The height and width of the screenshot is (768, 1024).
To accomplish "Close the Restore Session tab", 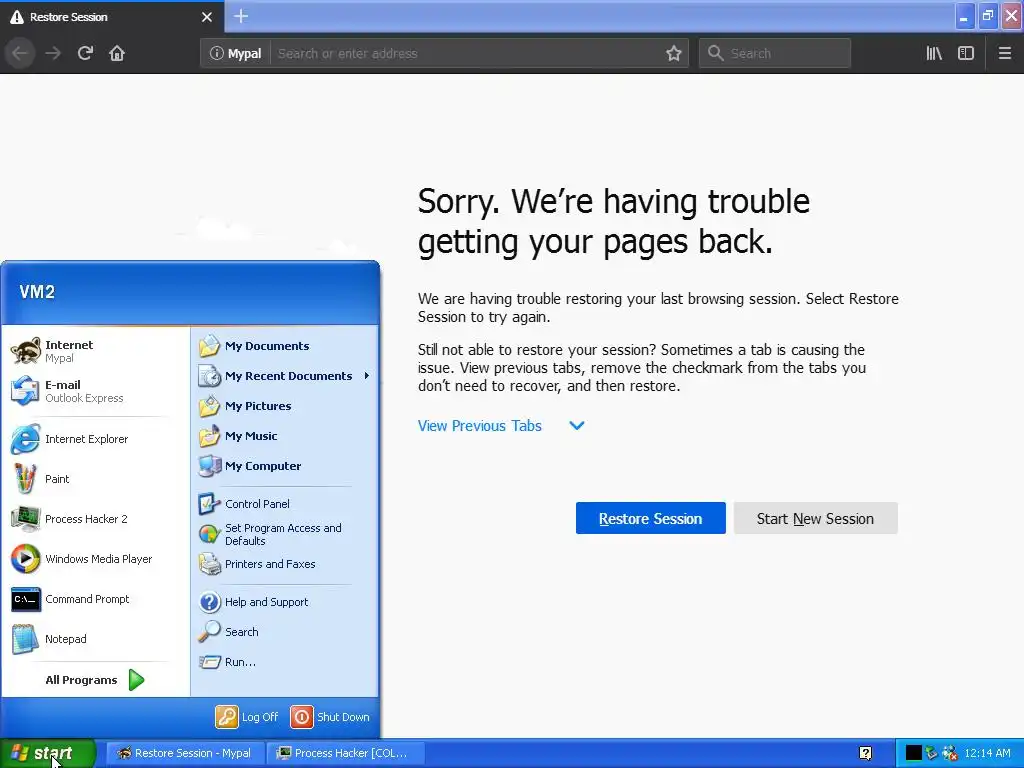I will (x=207, y=17).
